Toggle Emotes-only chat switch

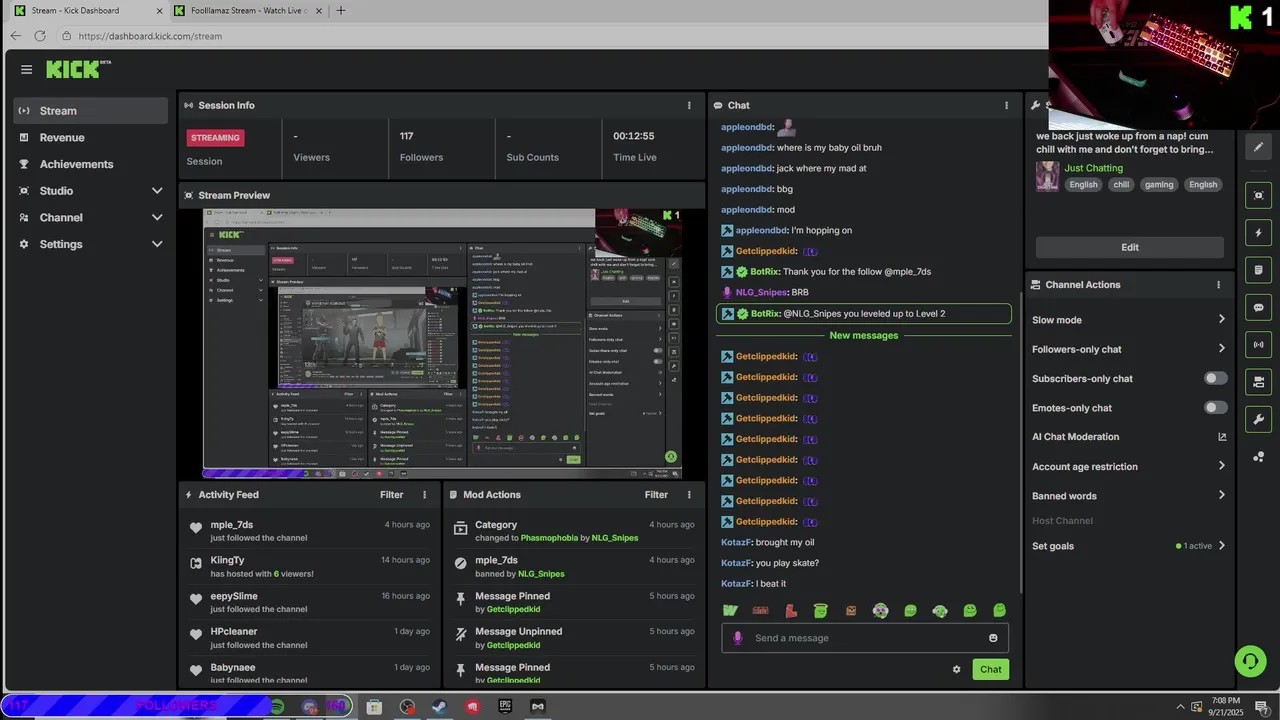tap(1215, 408)
